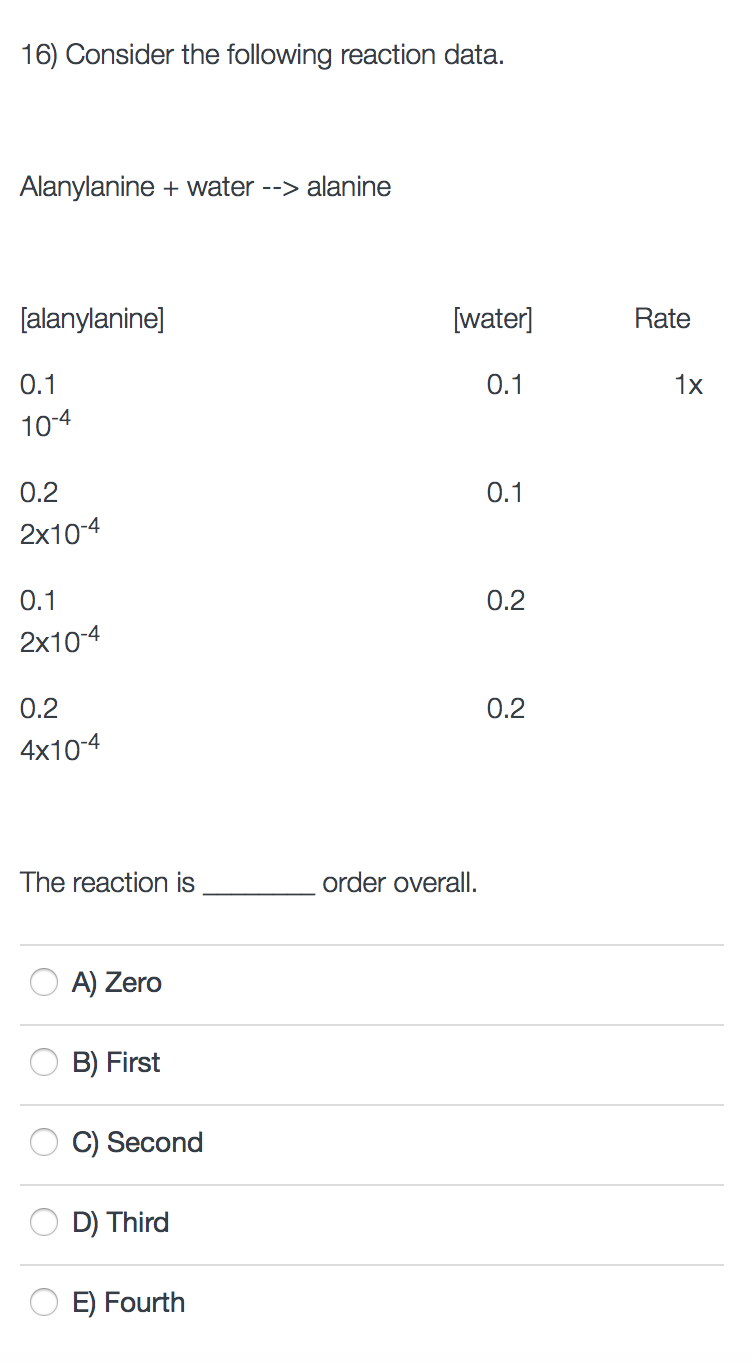Screen dimensions: 752x1364
Task: Click the answer label A) Zero
Action: coord(117,982)
